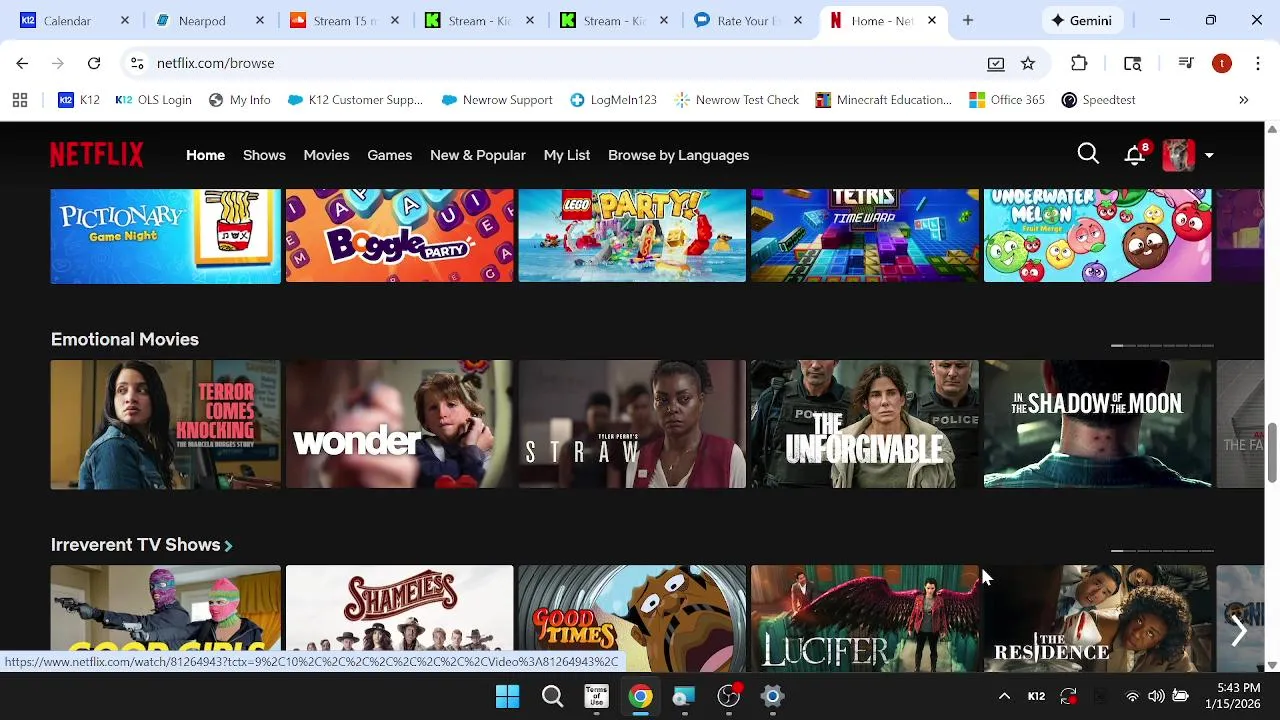The image size is (1280, 720).
Task: Expand the profile menu caret
Action: pyautogui.click(x=1209, y=156)
